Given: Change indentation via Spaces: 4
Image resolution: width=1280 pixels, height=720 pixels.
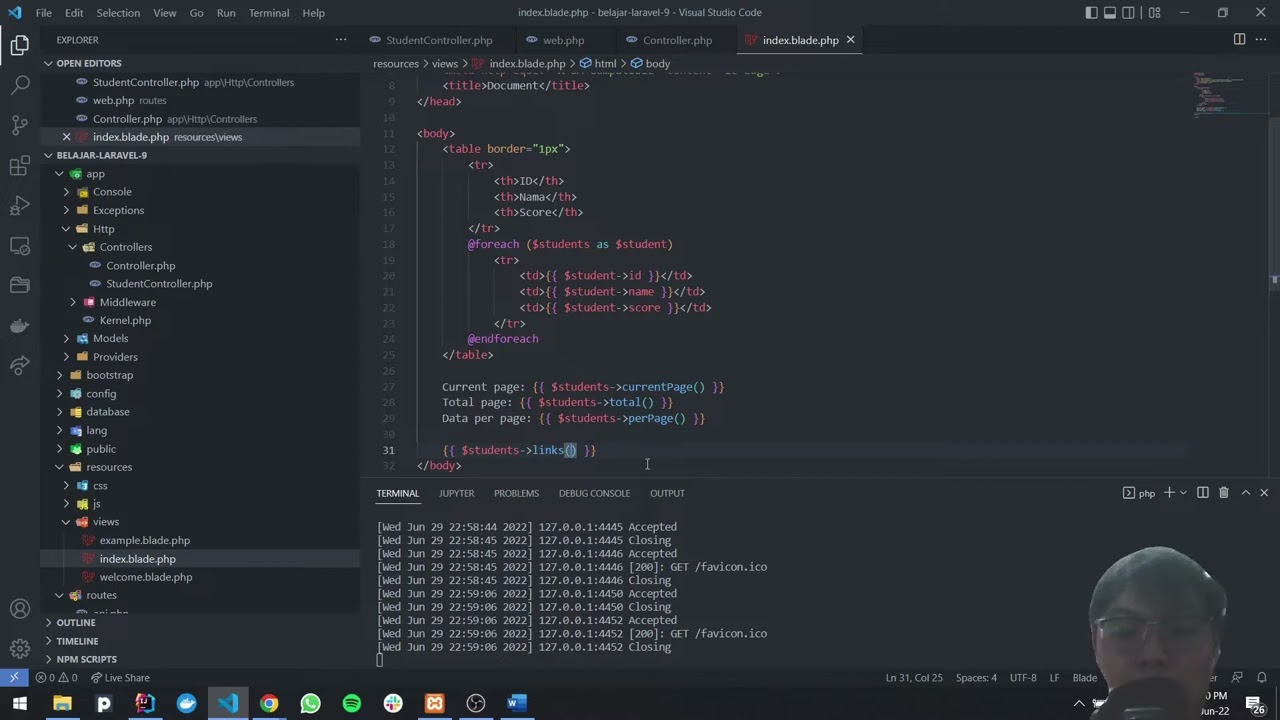Looking at the screenshot, I should coord(976,678).
